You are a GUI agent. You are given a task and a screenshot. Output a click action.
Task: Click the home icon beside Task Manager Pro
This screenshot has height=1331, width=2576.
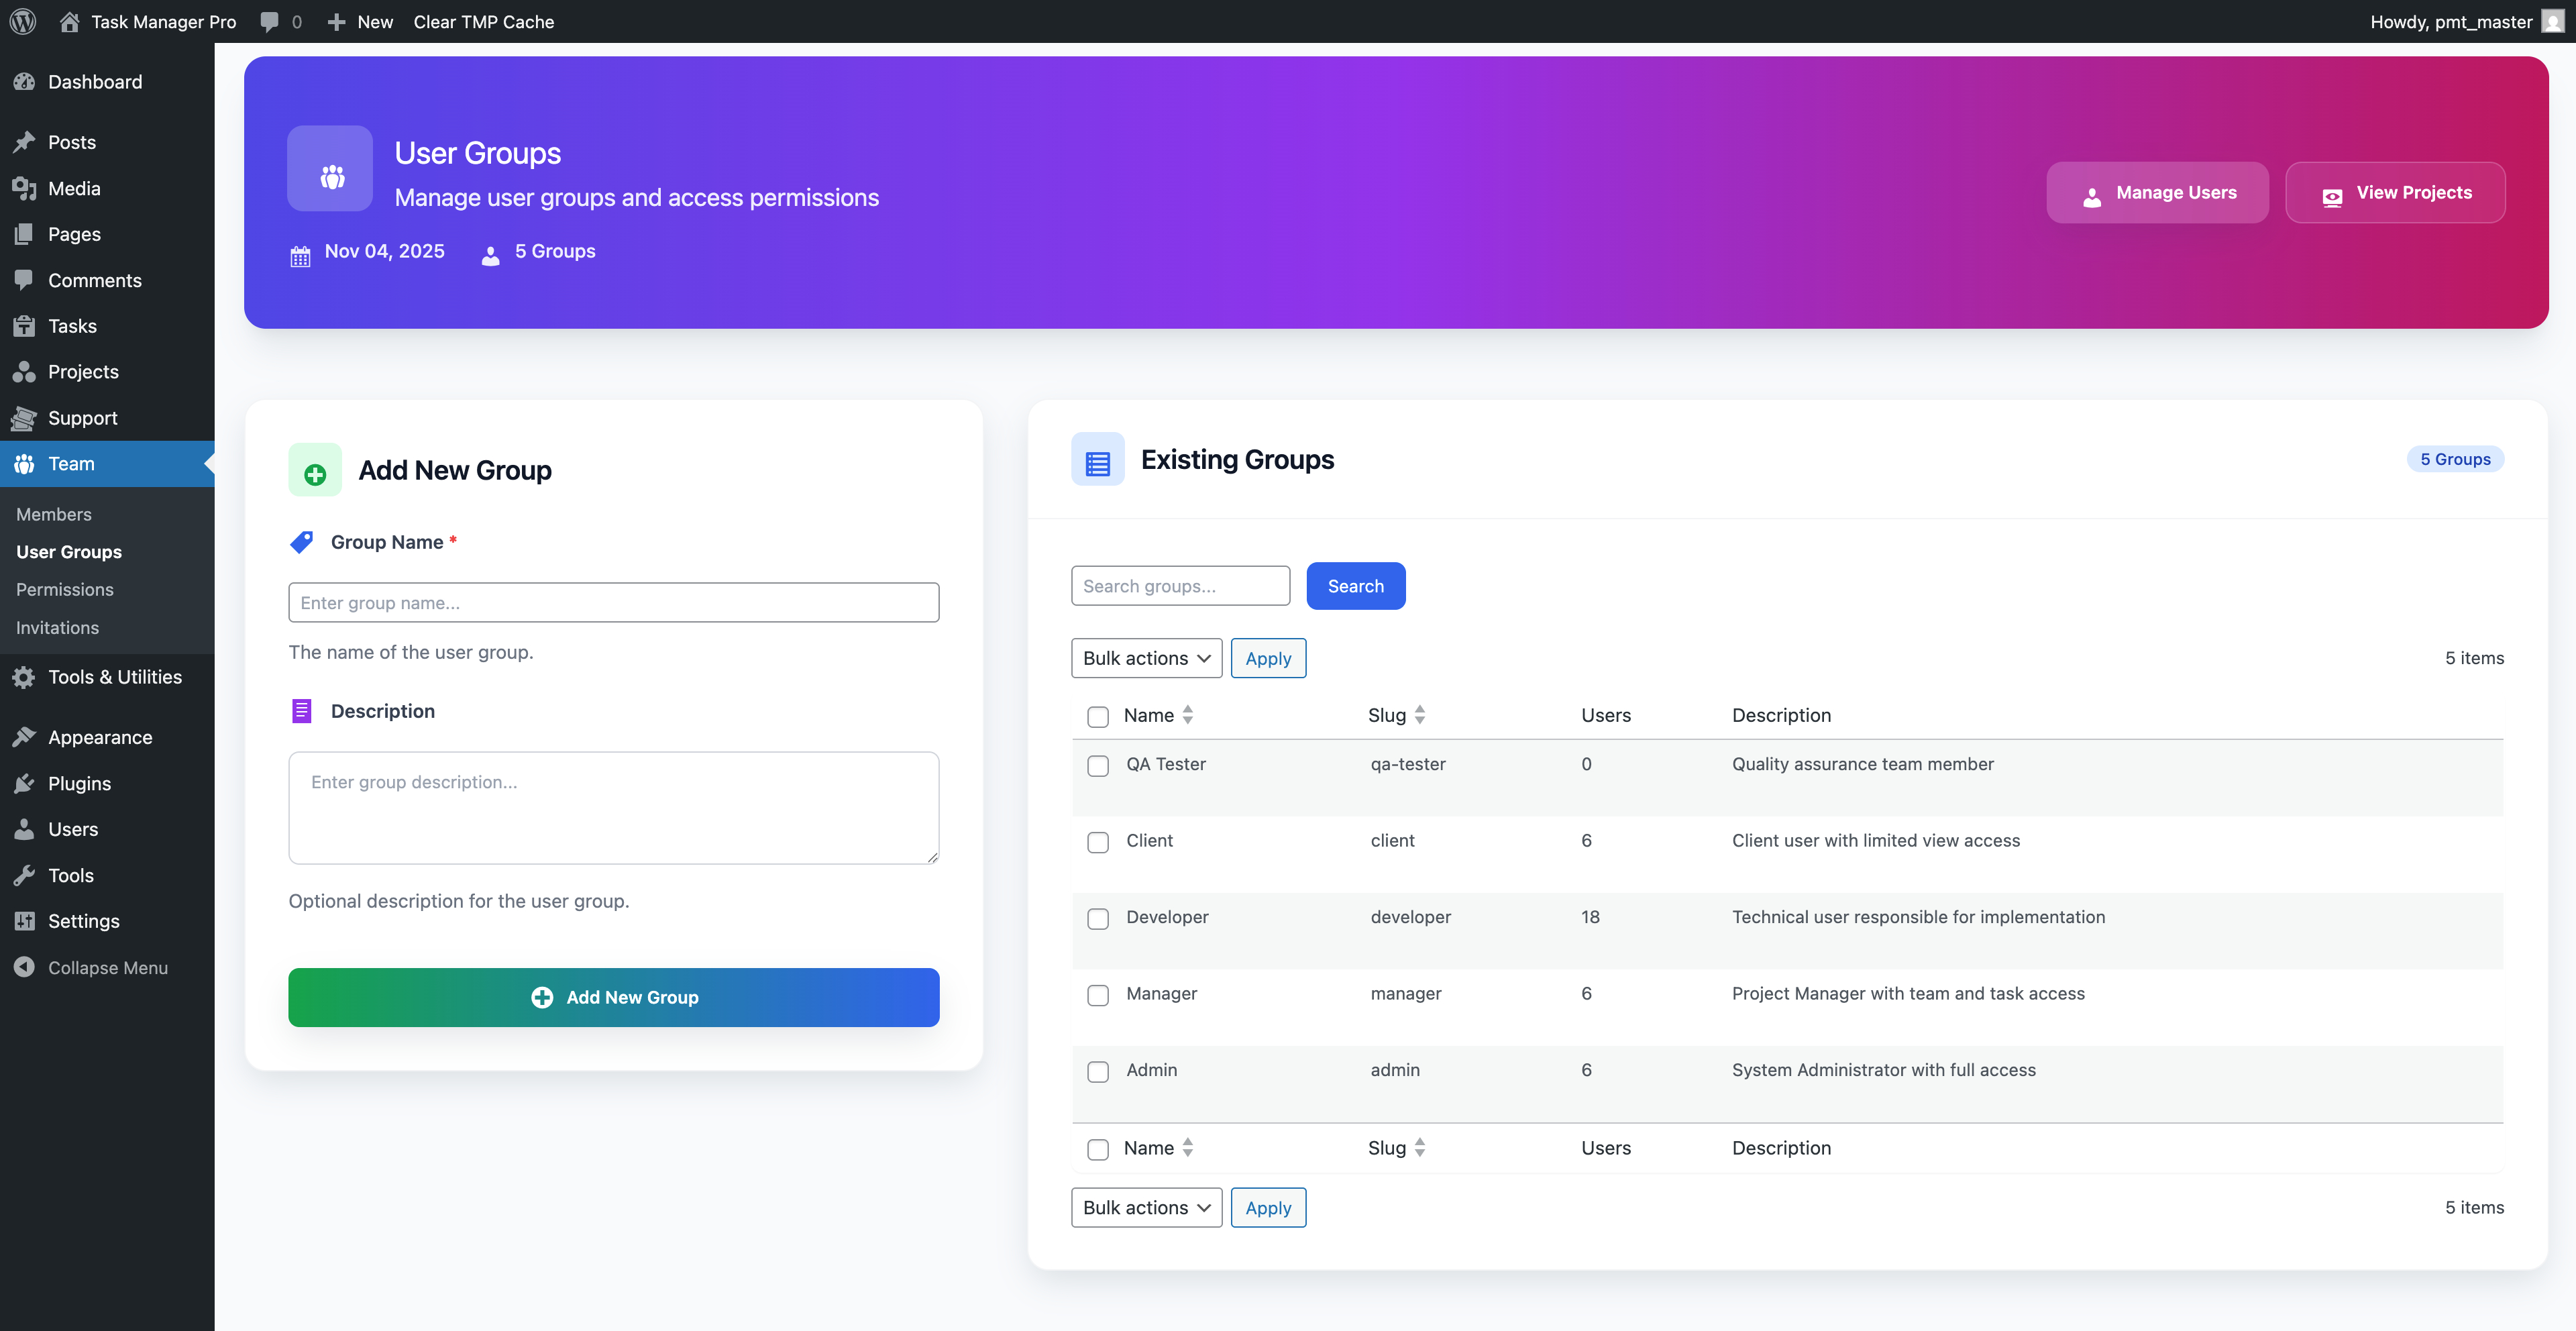point(69,21)
